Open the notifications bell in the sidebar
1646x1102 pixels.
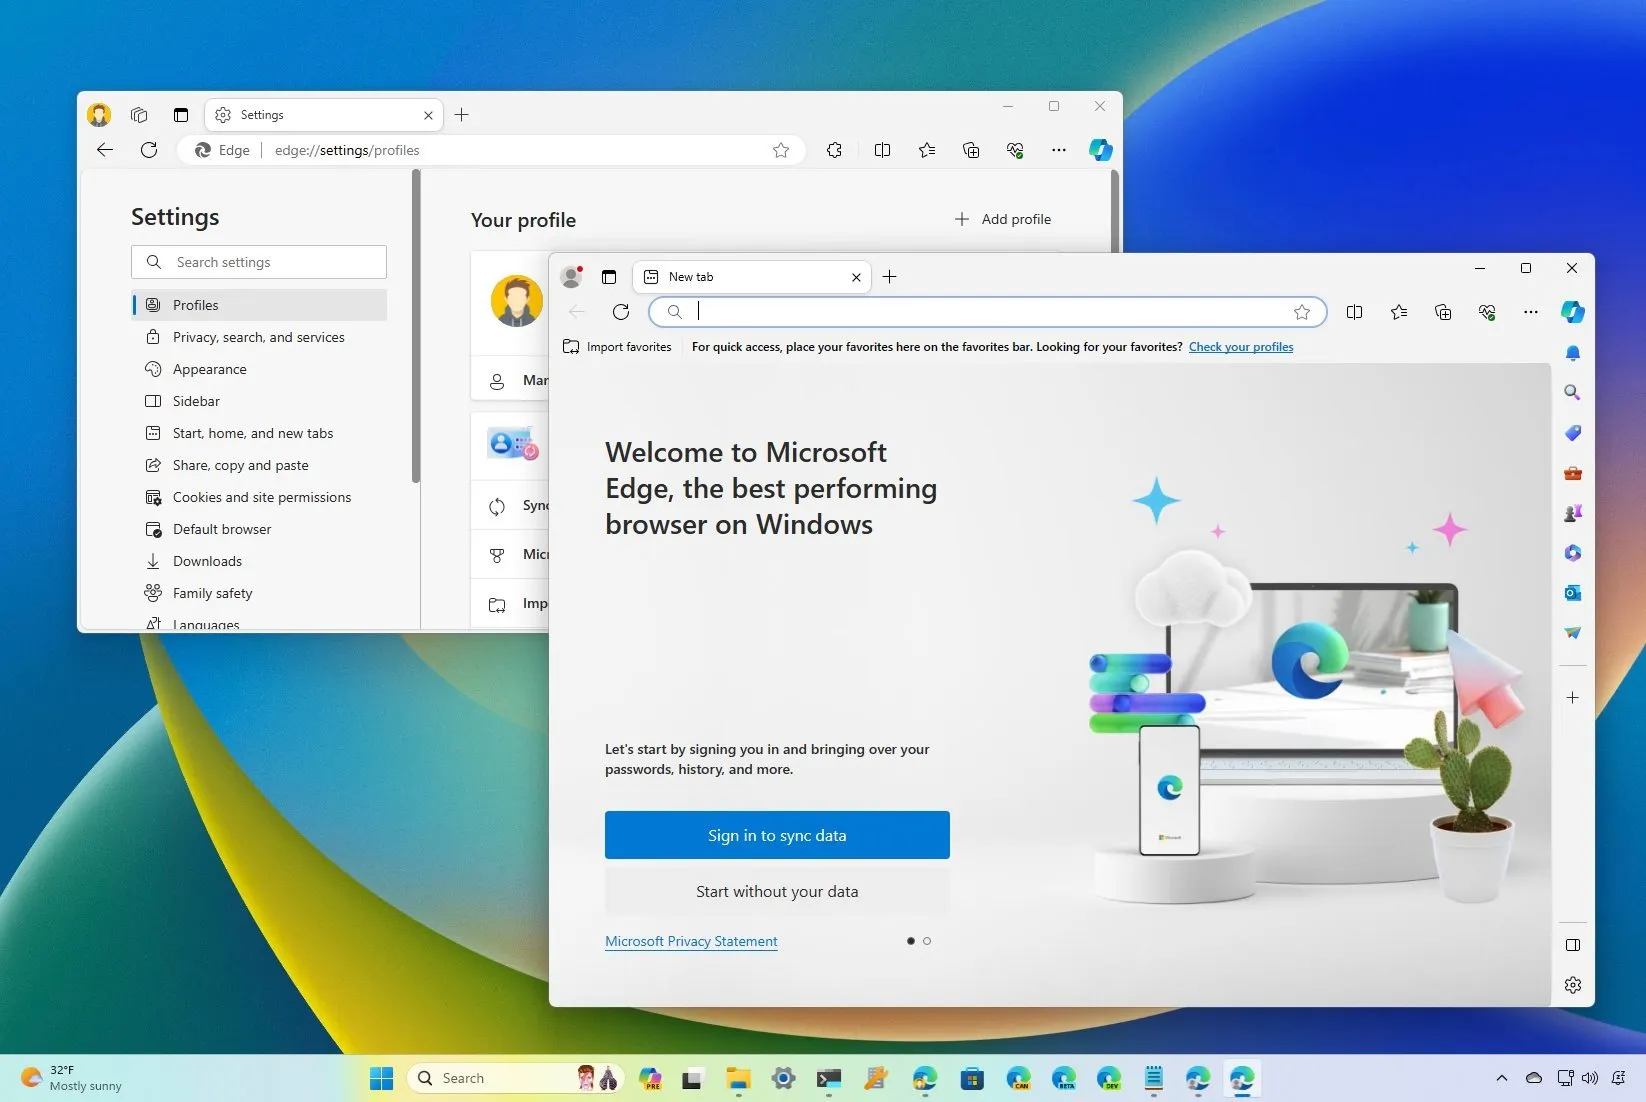pyautogui.click(x=1572, y=353)
